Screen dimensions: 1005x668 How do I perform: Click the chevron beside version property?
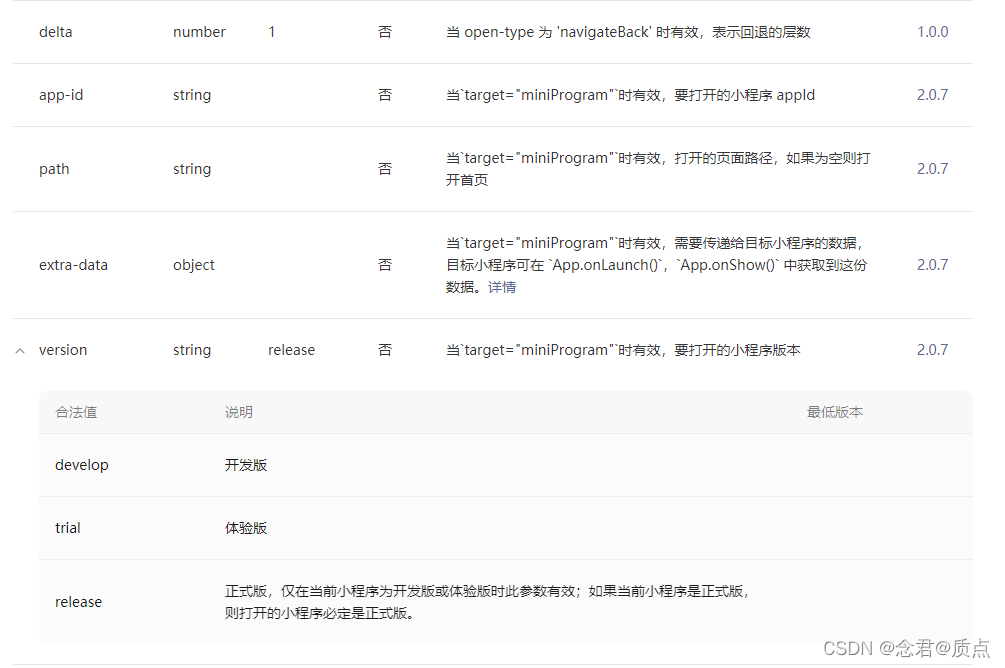pos(20,350)
